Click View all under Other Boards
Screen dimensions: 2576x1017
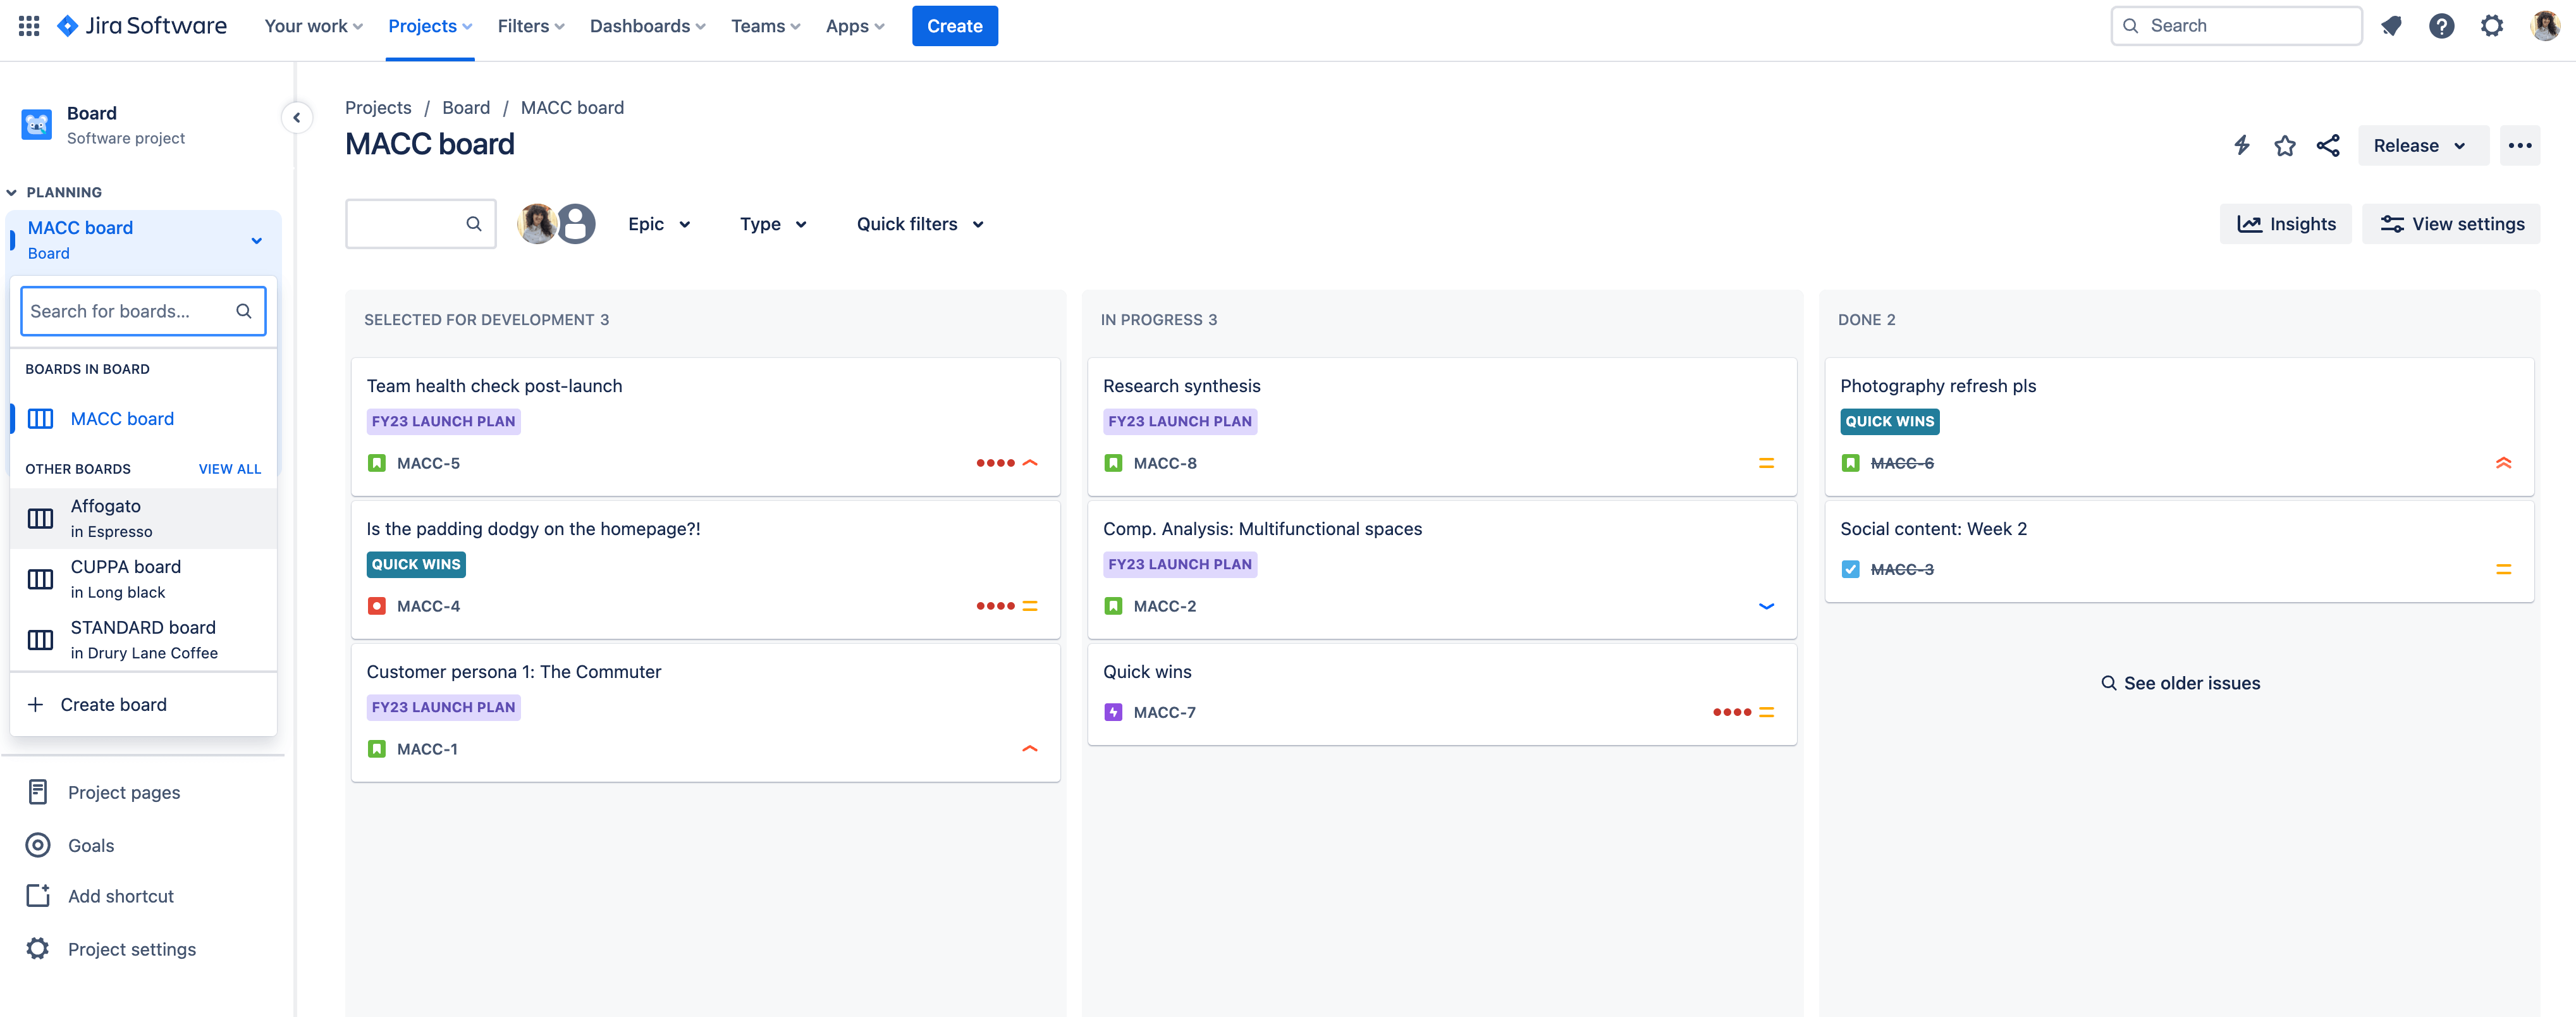[228, 468]
